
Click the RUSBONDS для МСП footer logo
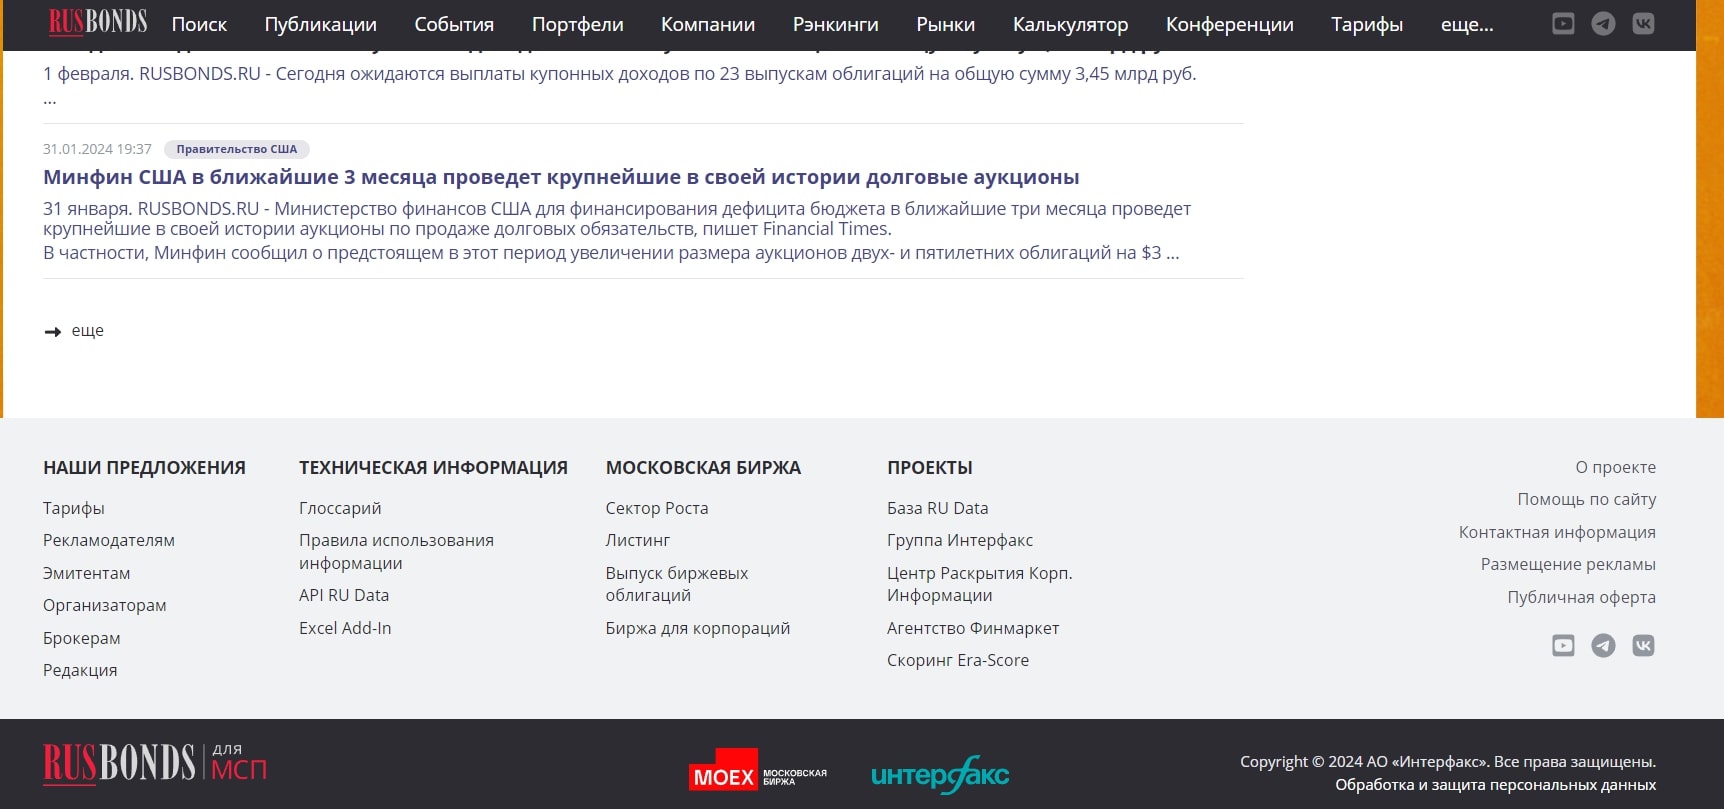point(155,763)
